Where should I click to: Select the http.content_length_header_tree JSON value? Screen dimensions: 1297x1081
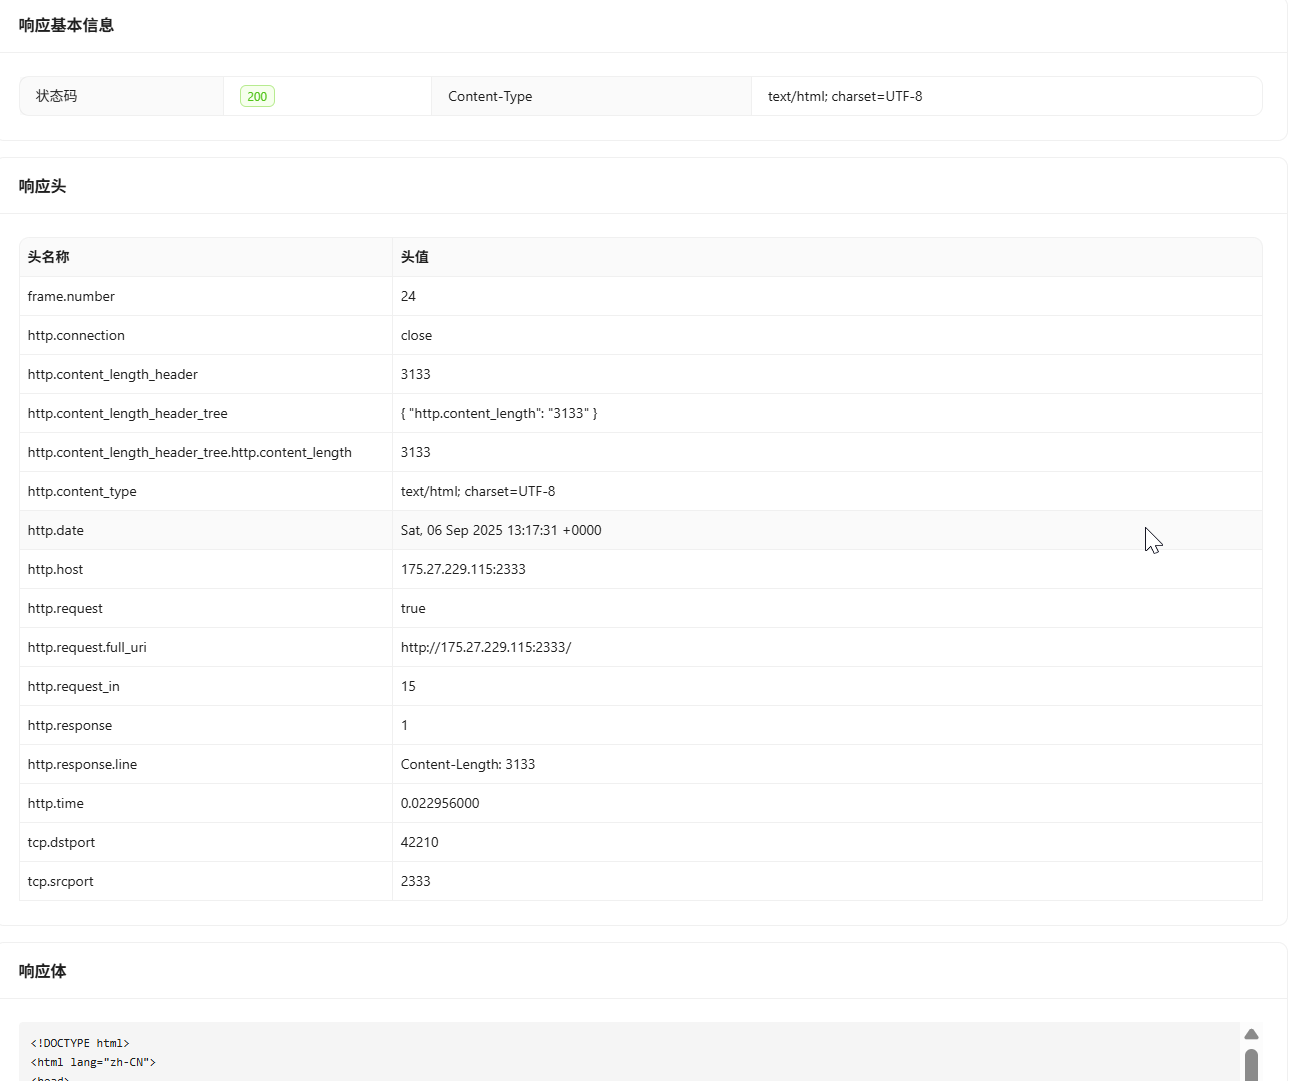[x=499, y=413]
